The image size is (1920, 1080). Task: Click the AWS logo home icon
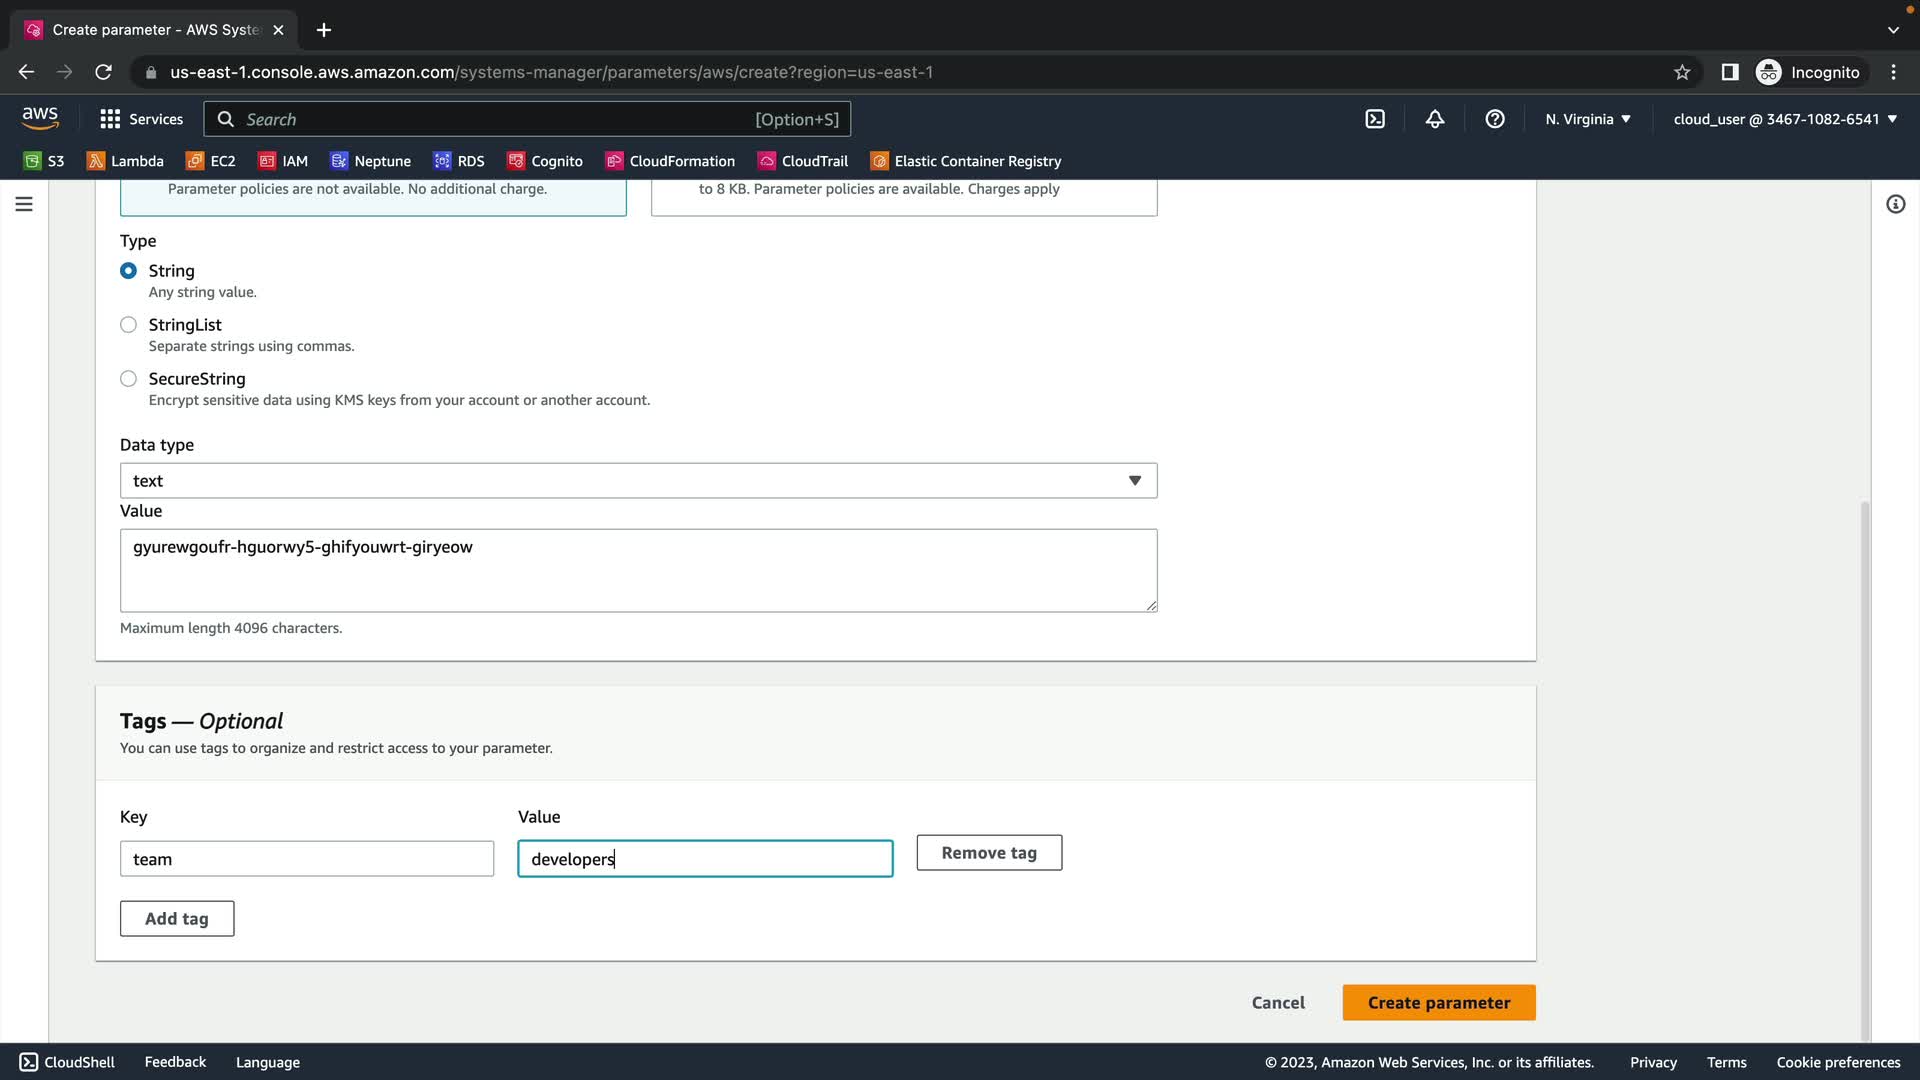(40, 118)
